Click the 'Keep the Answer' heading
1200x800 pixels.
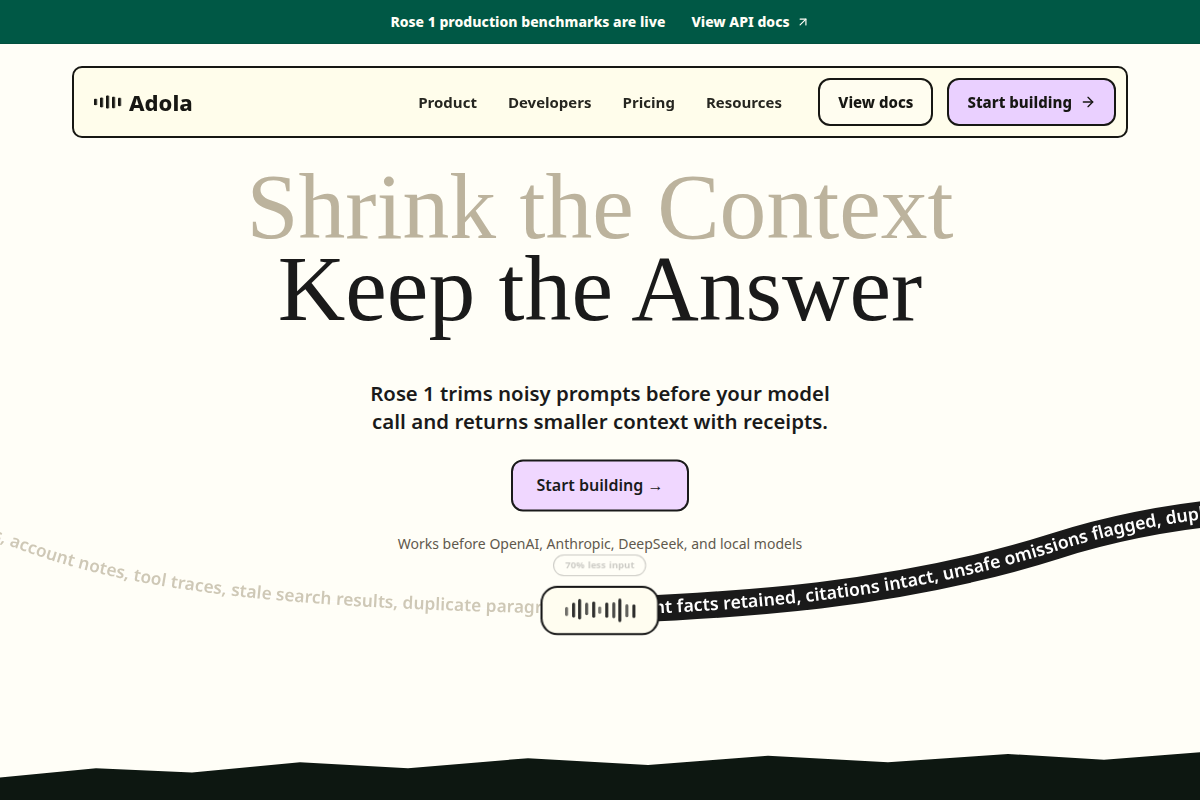pyautogui.click(x=600, y=291)
